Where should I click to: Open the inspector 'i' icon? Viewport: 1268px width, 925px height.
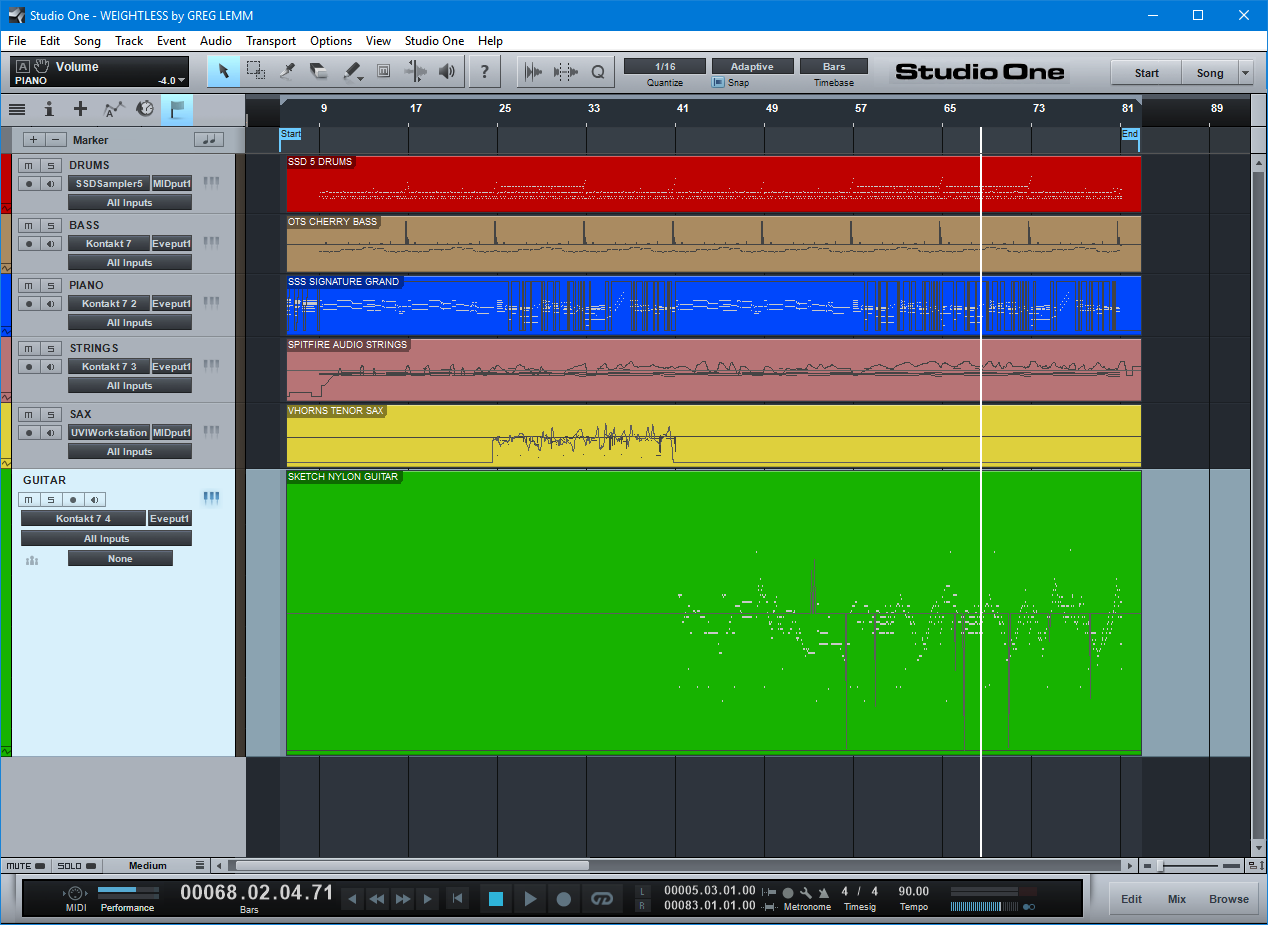(49, 109)
